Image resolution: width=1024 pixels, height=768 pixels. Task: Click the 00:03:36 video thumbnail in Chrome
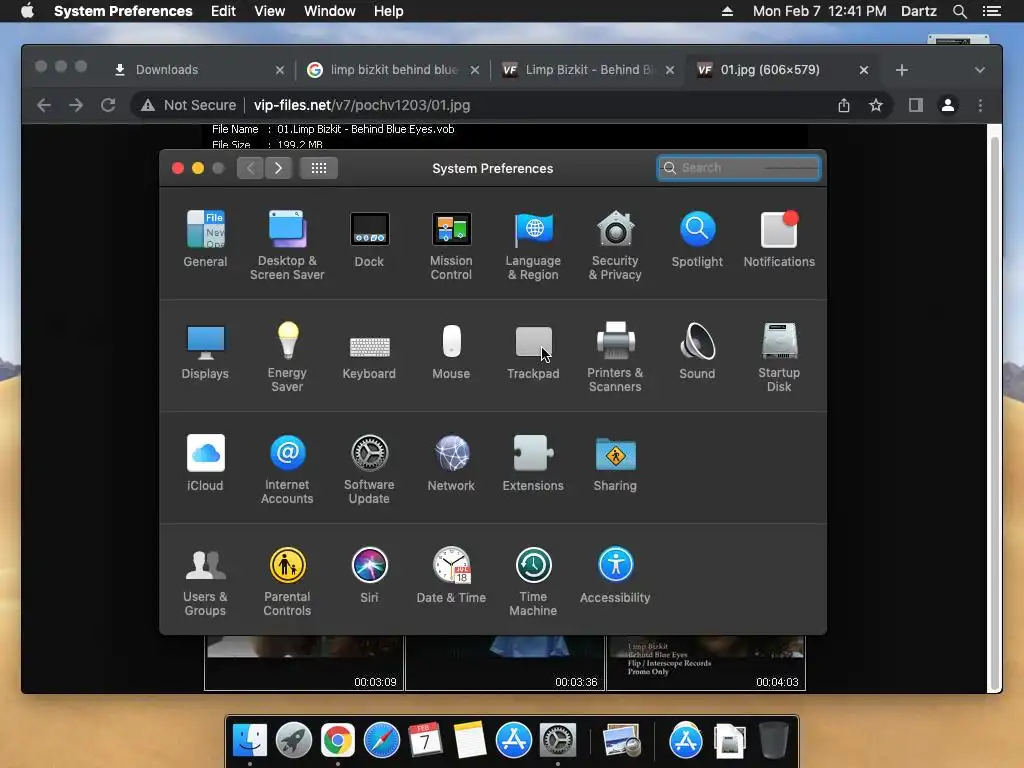coord(505,662)
